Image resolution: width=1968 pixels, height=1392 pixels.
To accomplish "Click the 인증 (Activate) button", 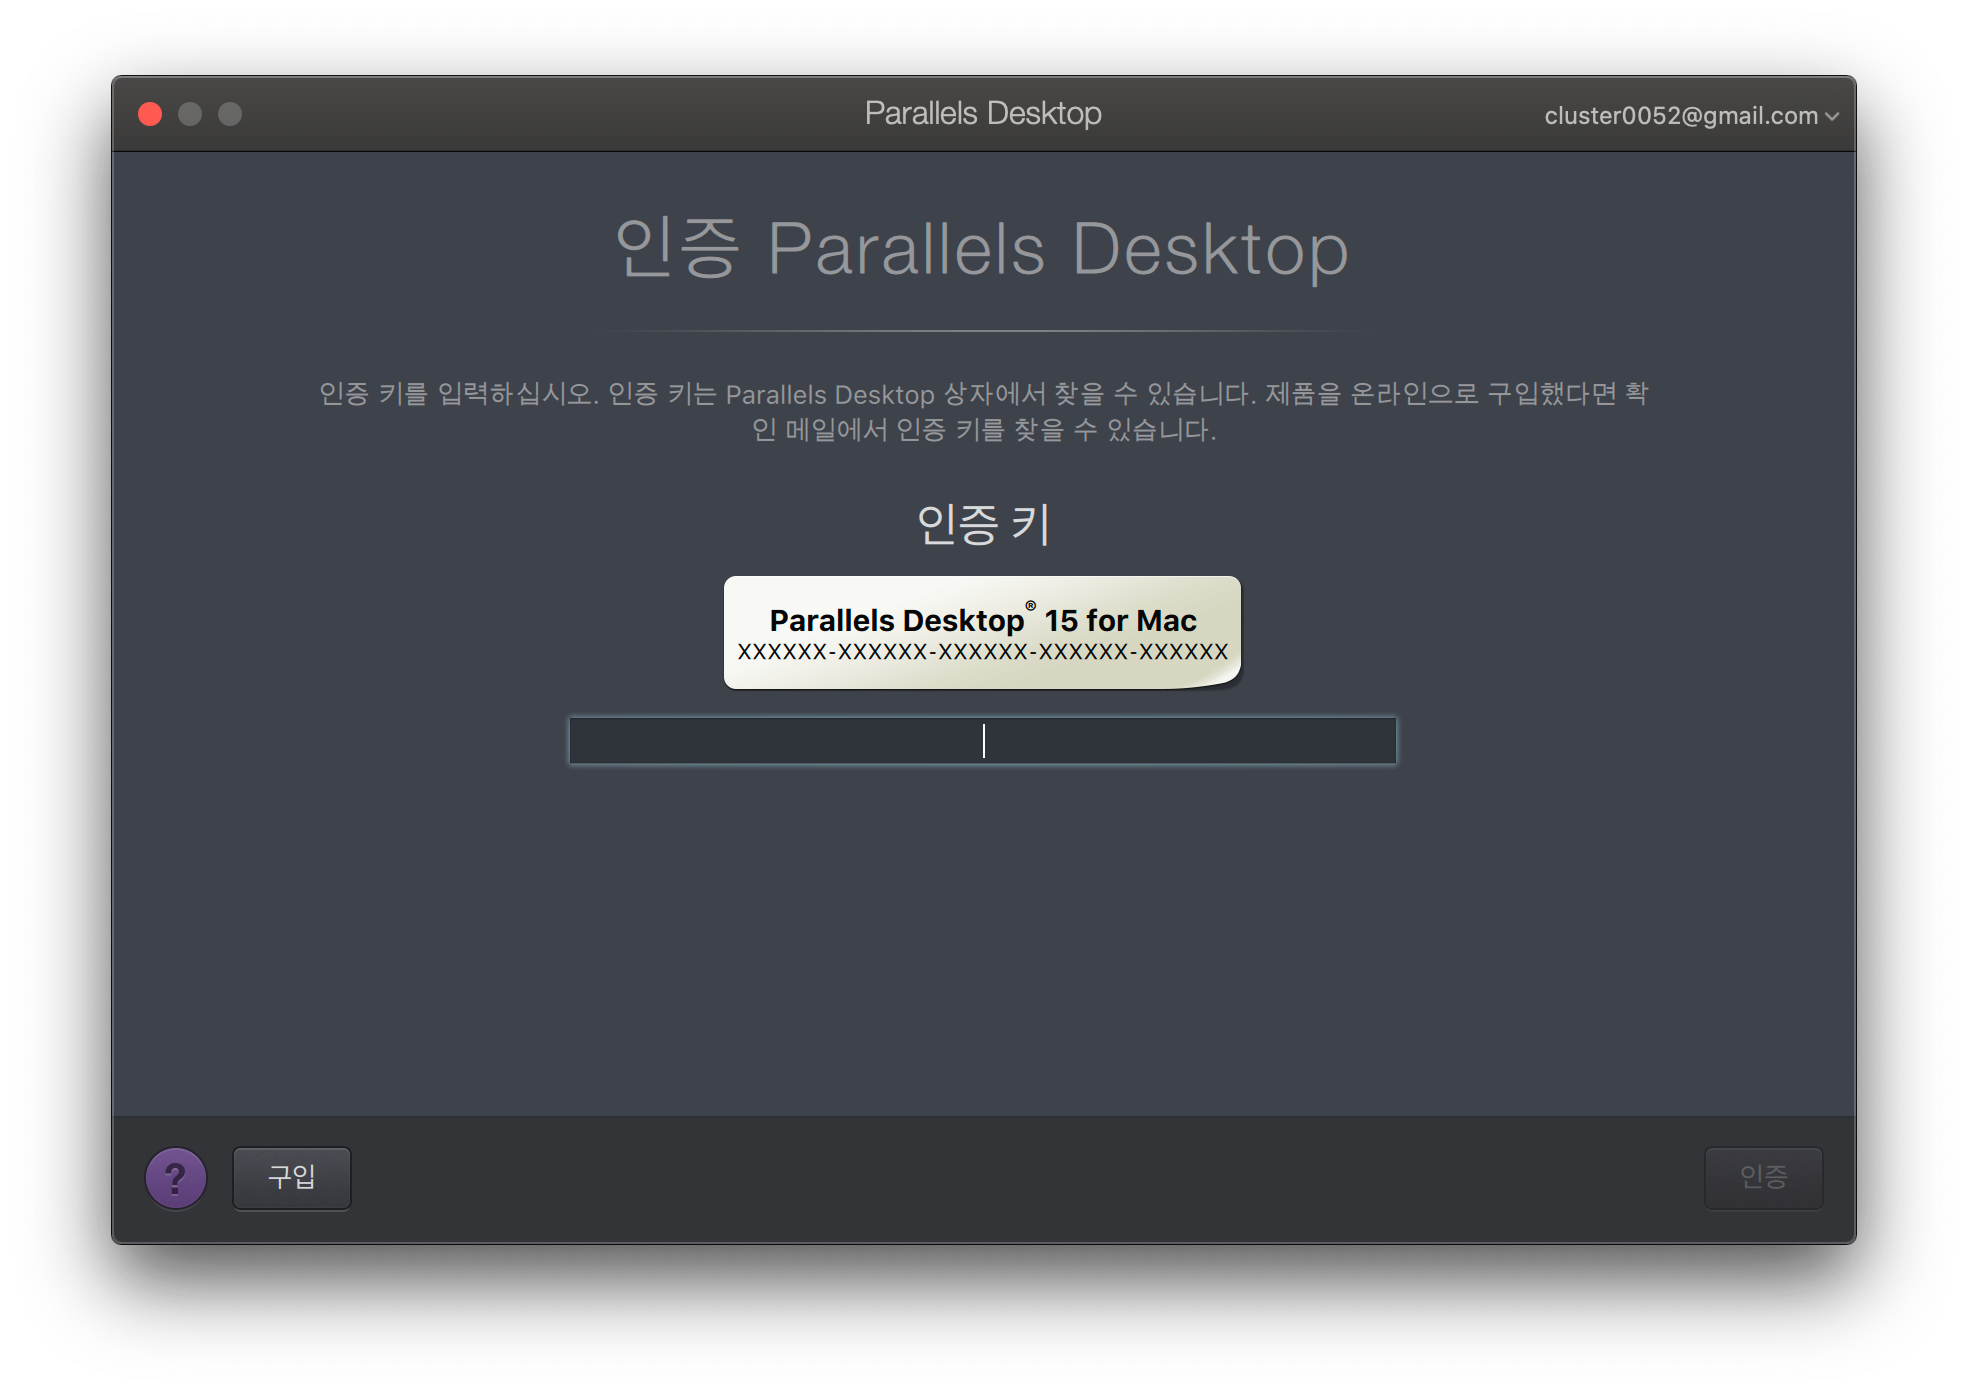I will click(x=1763, y=1177).
